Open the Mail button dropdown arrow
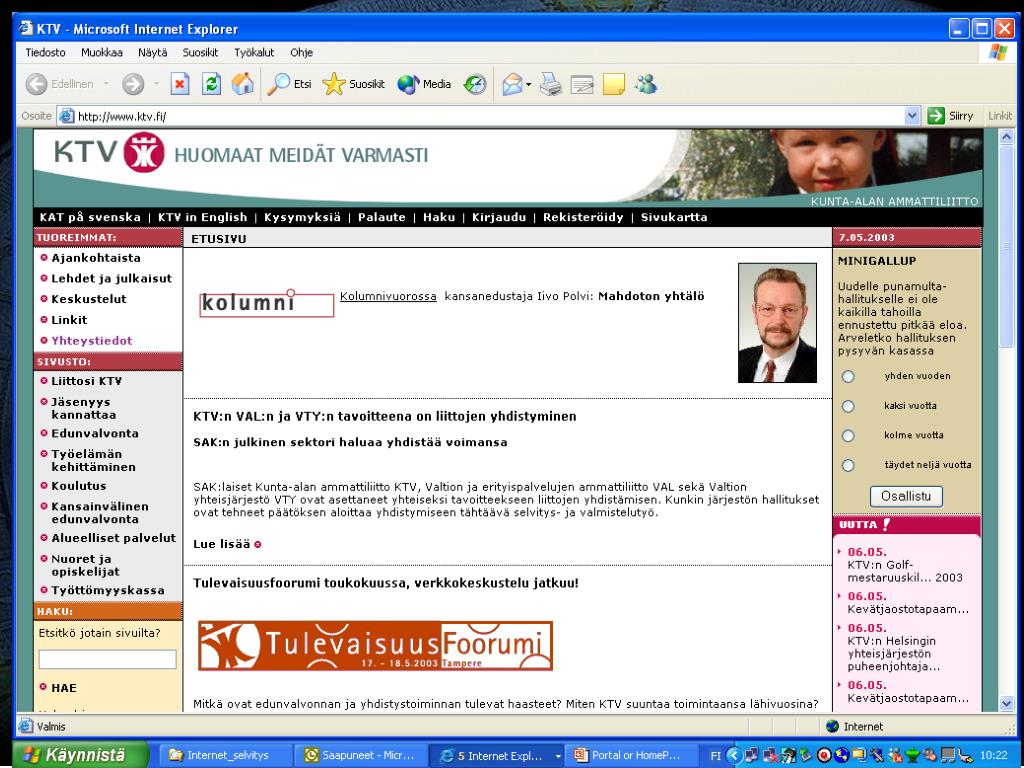The image size is (1024, 768). point(528,84)
